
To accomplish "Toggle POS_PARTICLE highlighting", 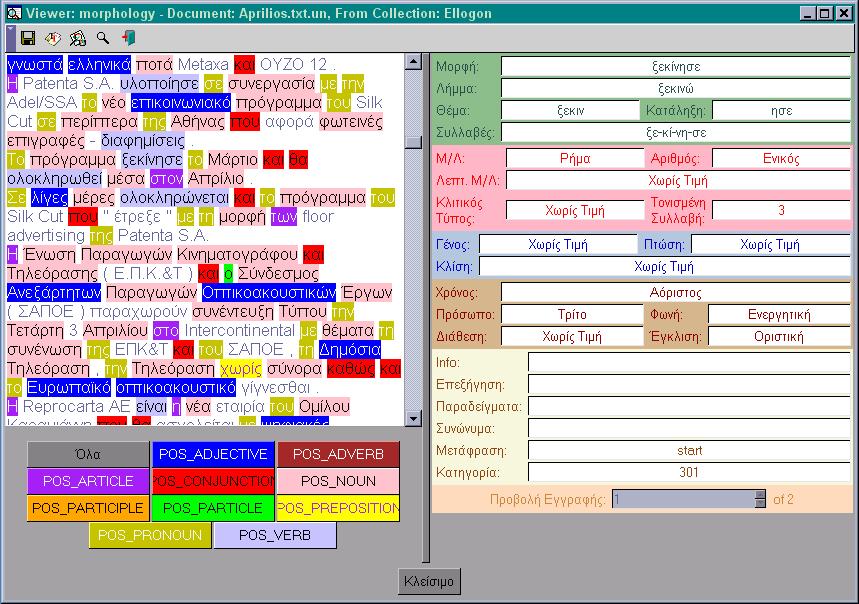I will 213,508.
